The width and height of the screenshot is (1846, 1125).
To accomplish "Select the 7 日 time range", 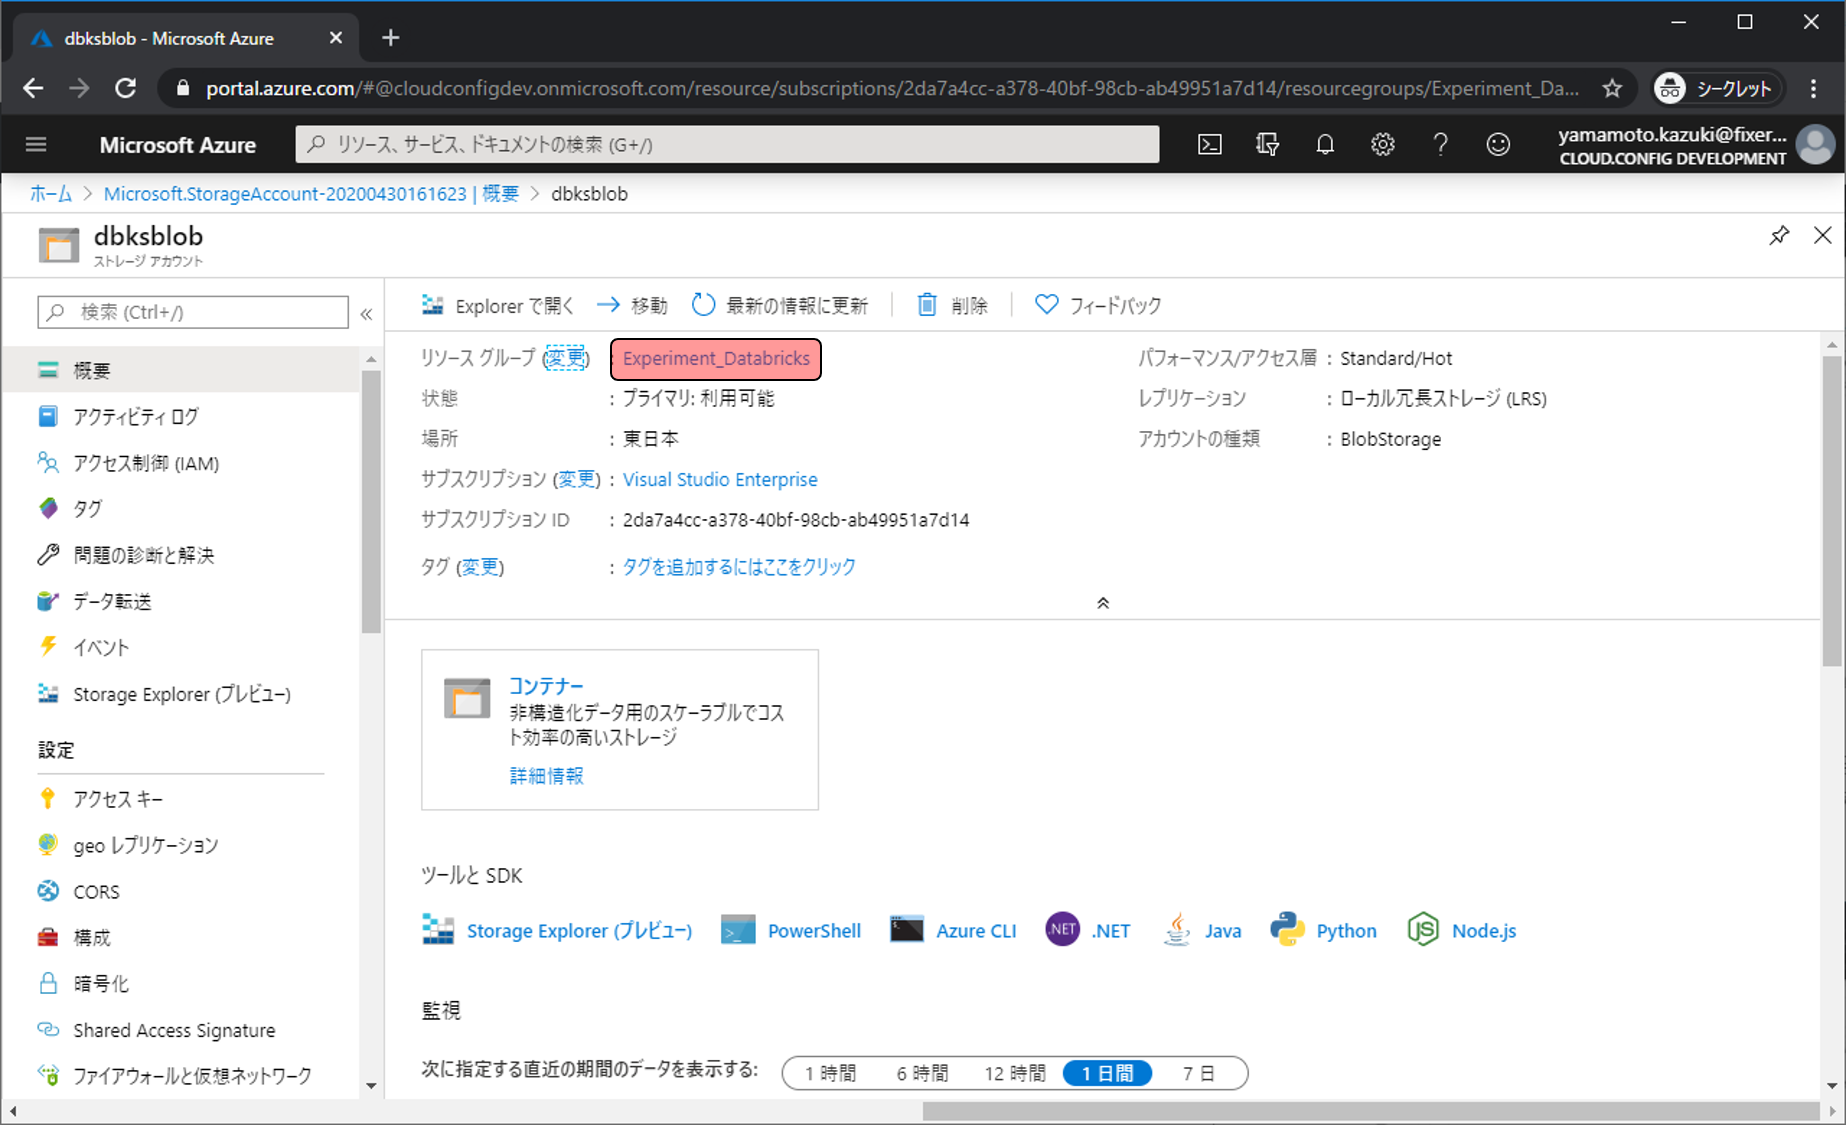I will tap(1198, 1073).
